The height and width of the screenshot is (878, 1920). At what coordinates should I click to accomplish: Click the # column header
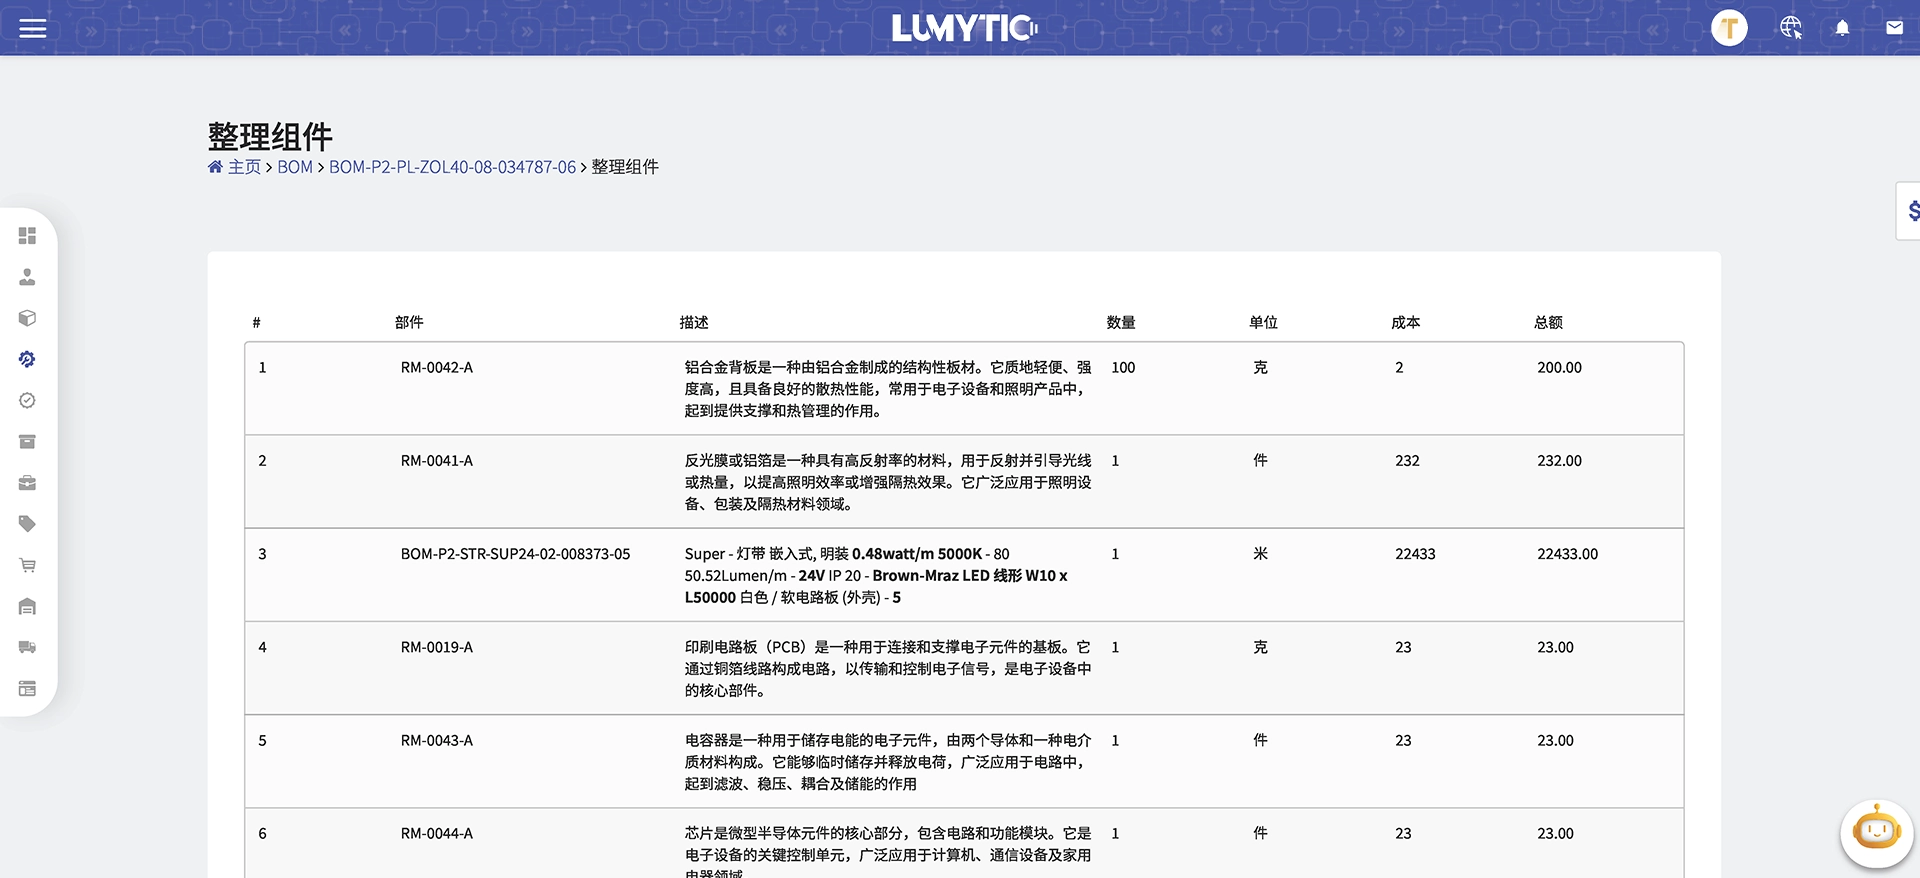coord(257,322)
